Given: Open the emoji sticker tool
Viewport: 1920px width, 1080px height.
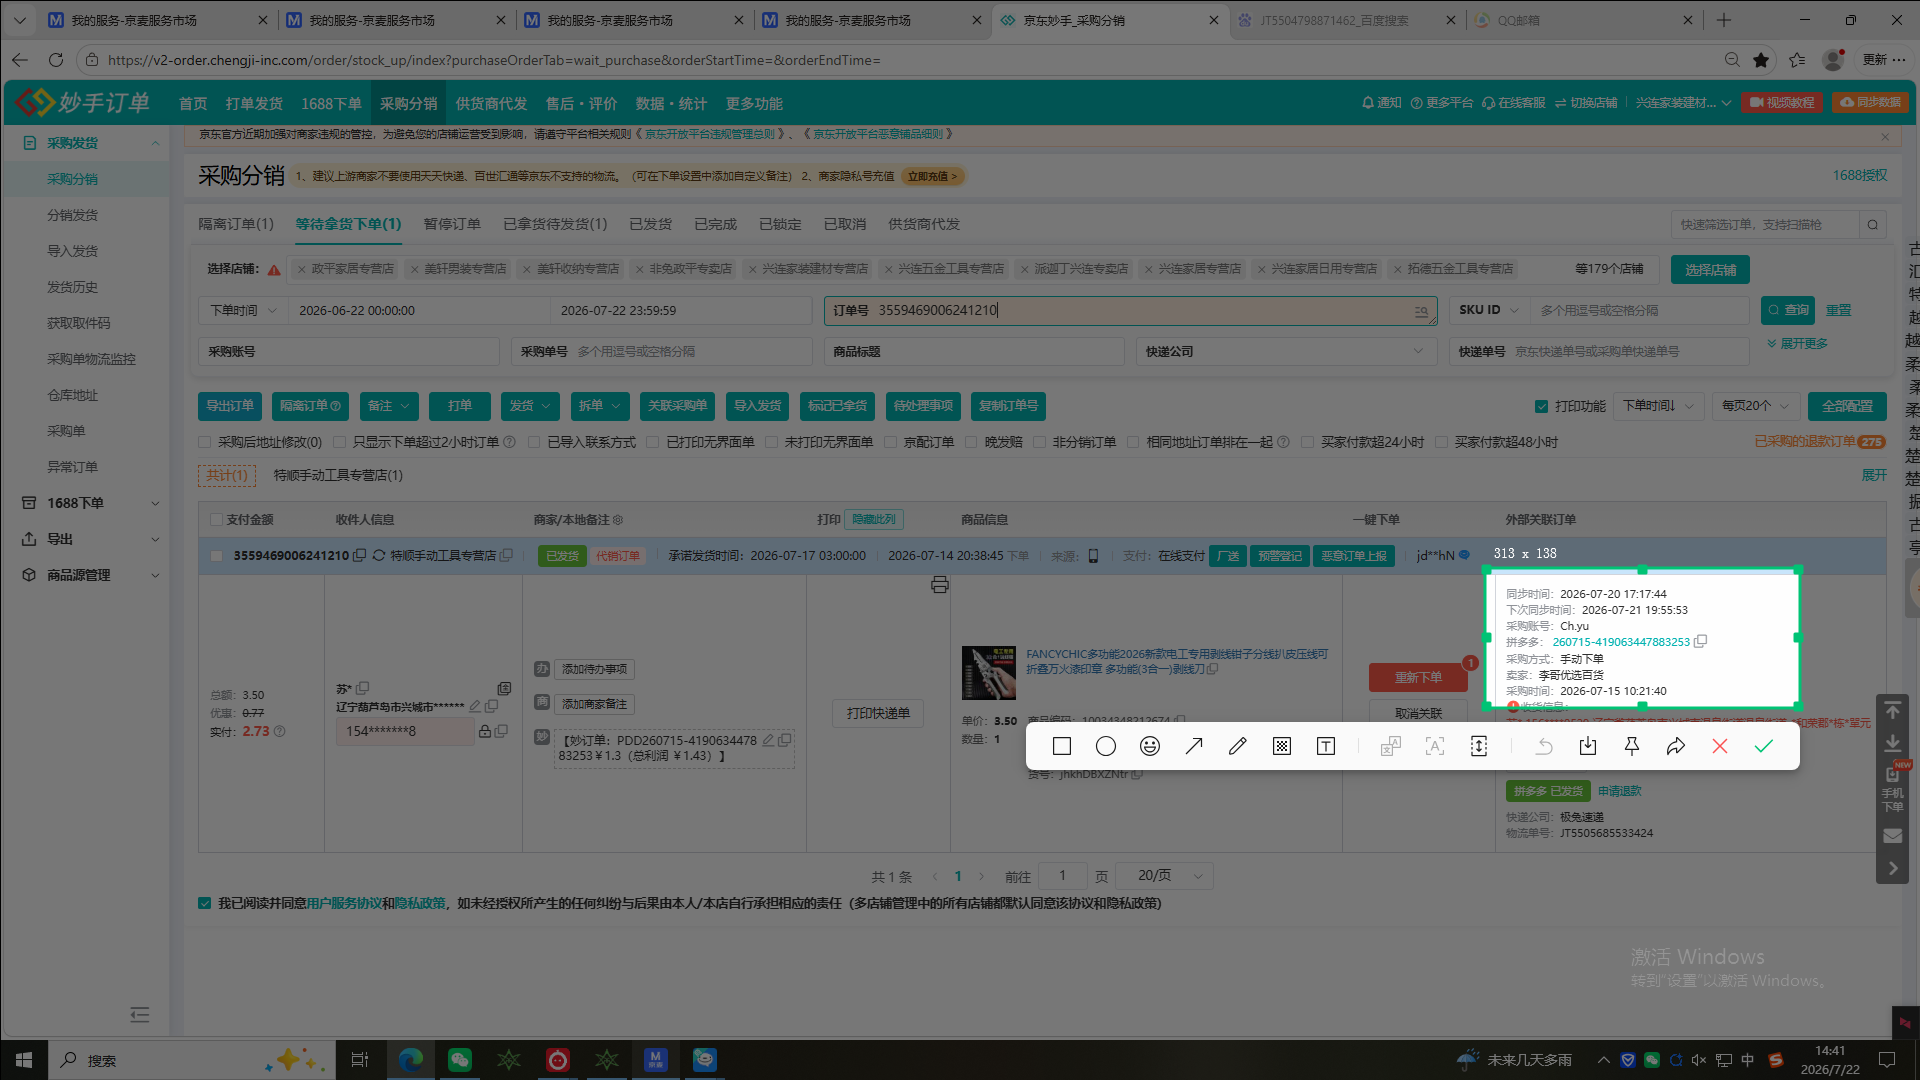Looking at the screenshot, I should click(x=1150, y=746).
